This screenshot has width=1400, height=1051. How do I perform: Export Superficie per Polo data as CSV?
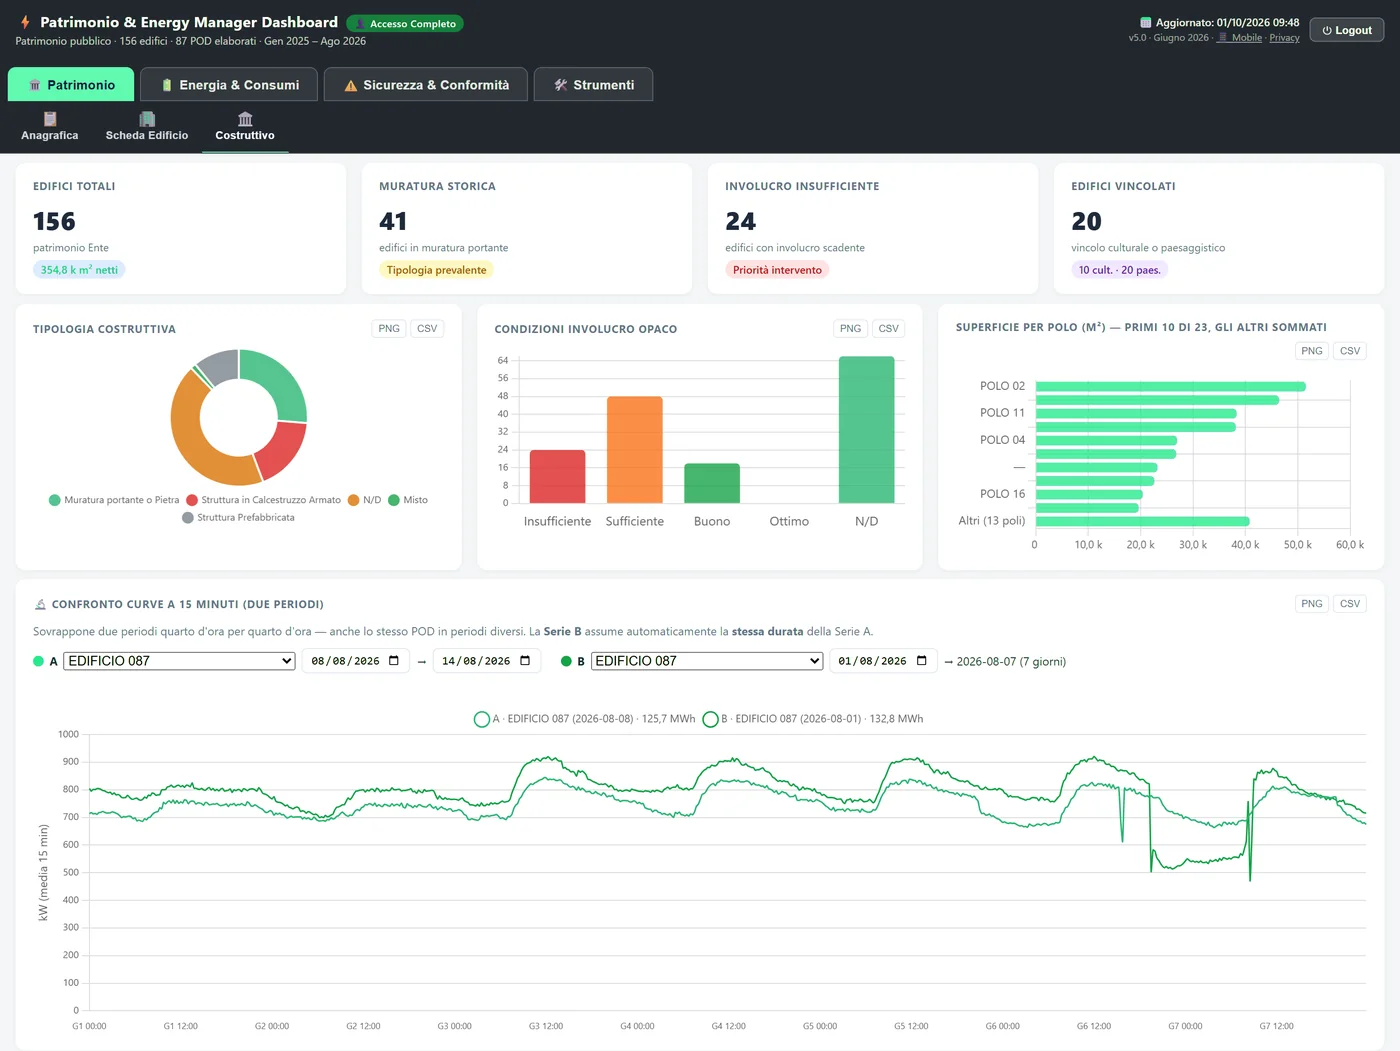[1350, 351]
